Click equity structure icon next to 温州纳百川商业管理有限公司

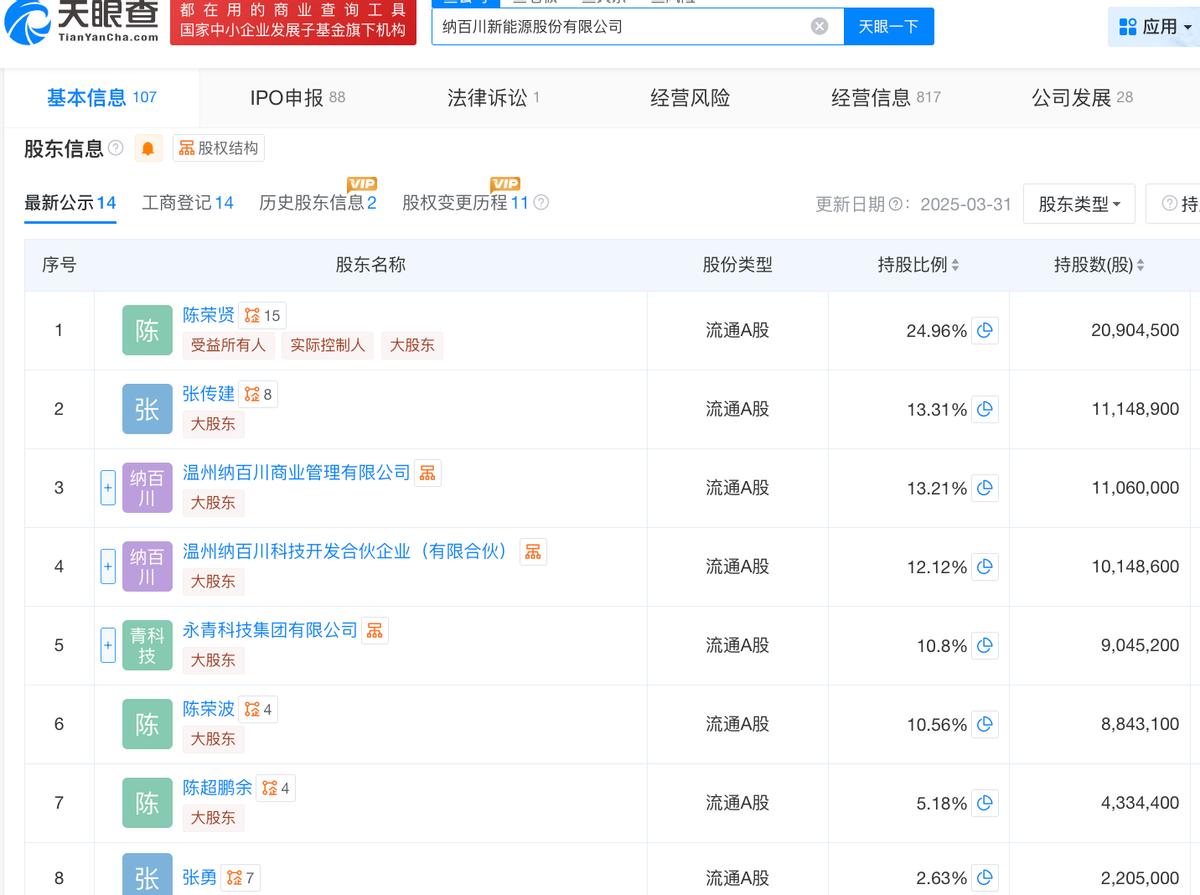pos(427,473)
